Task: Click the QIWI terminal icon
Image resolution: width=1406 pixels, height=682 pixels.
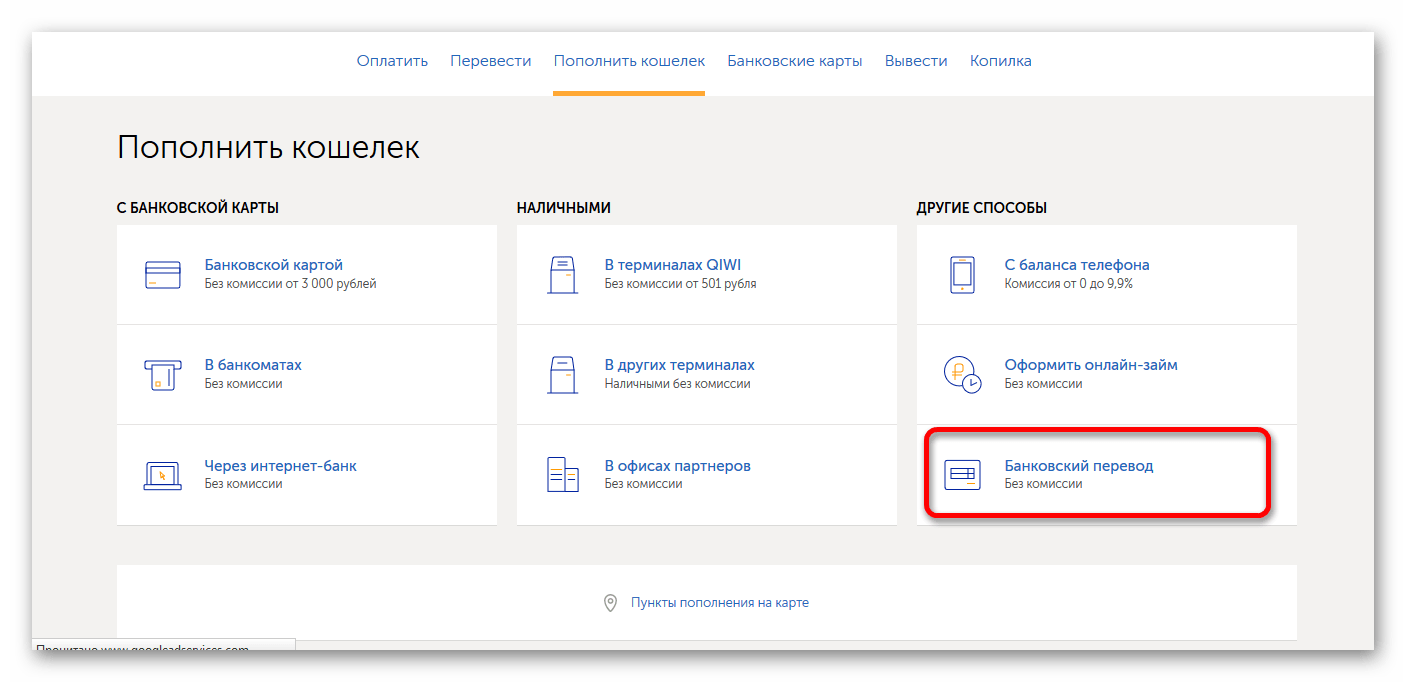Action: click(x=562, y=275)
